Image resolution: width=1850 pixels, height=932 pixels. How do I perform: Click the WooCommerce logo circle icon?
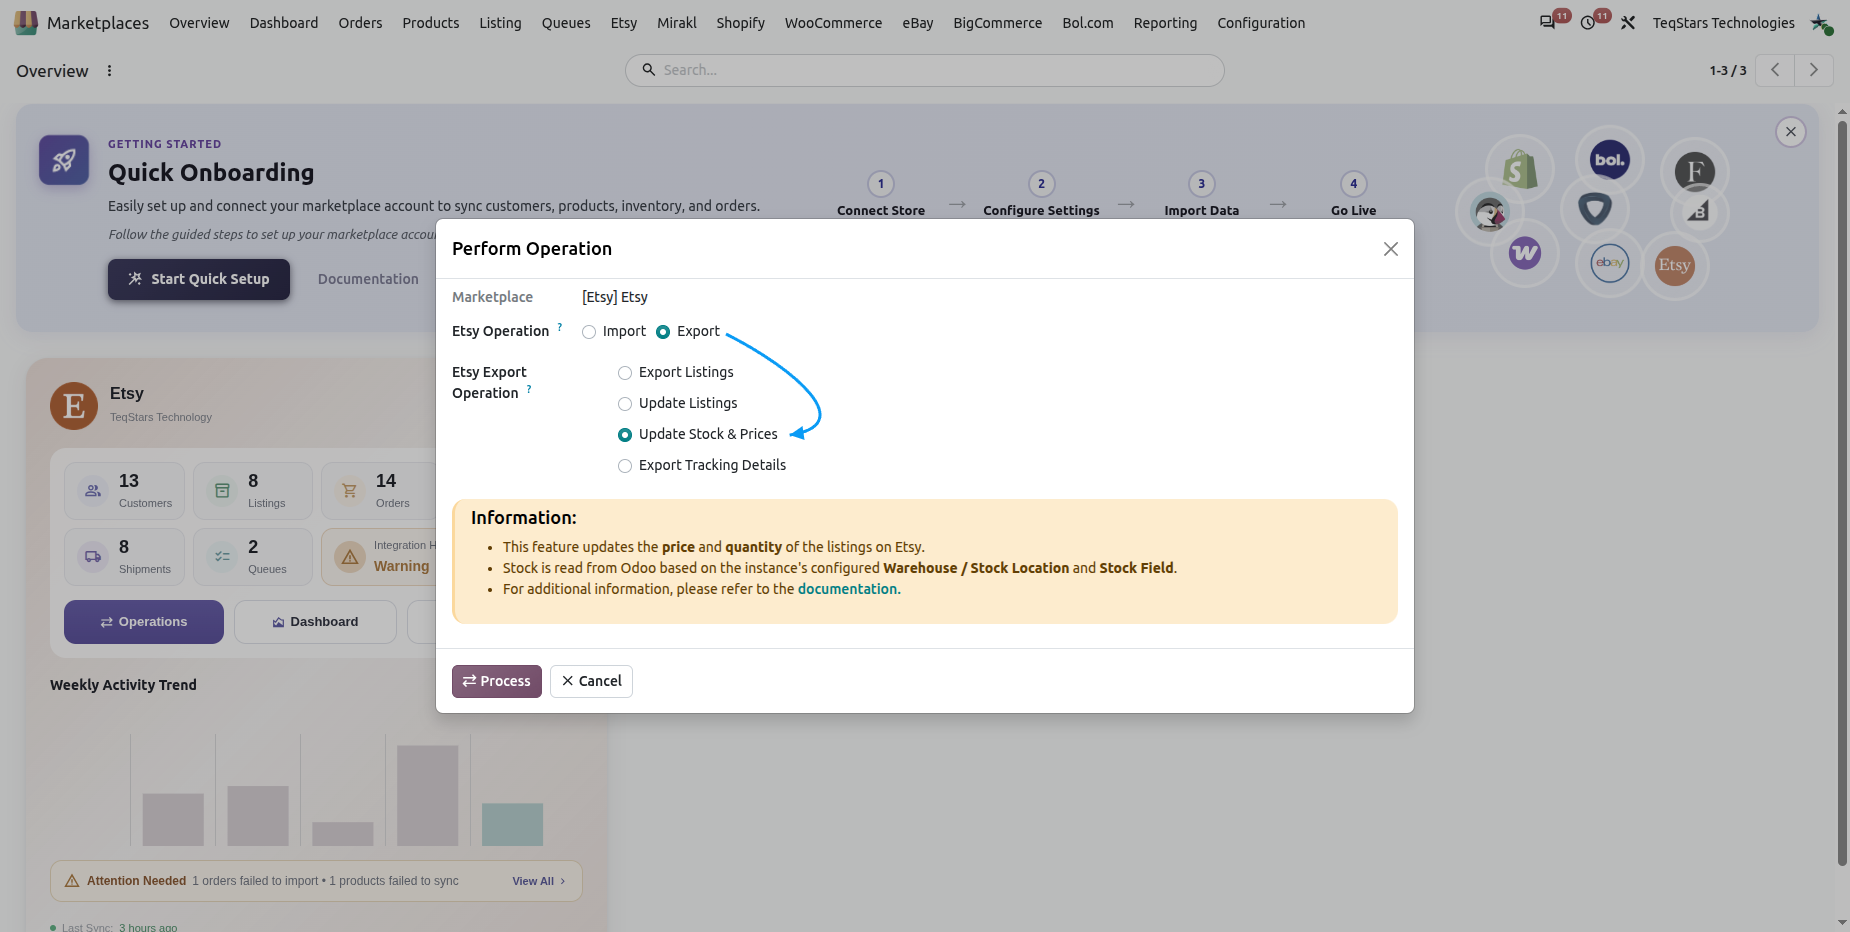1525,253
